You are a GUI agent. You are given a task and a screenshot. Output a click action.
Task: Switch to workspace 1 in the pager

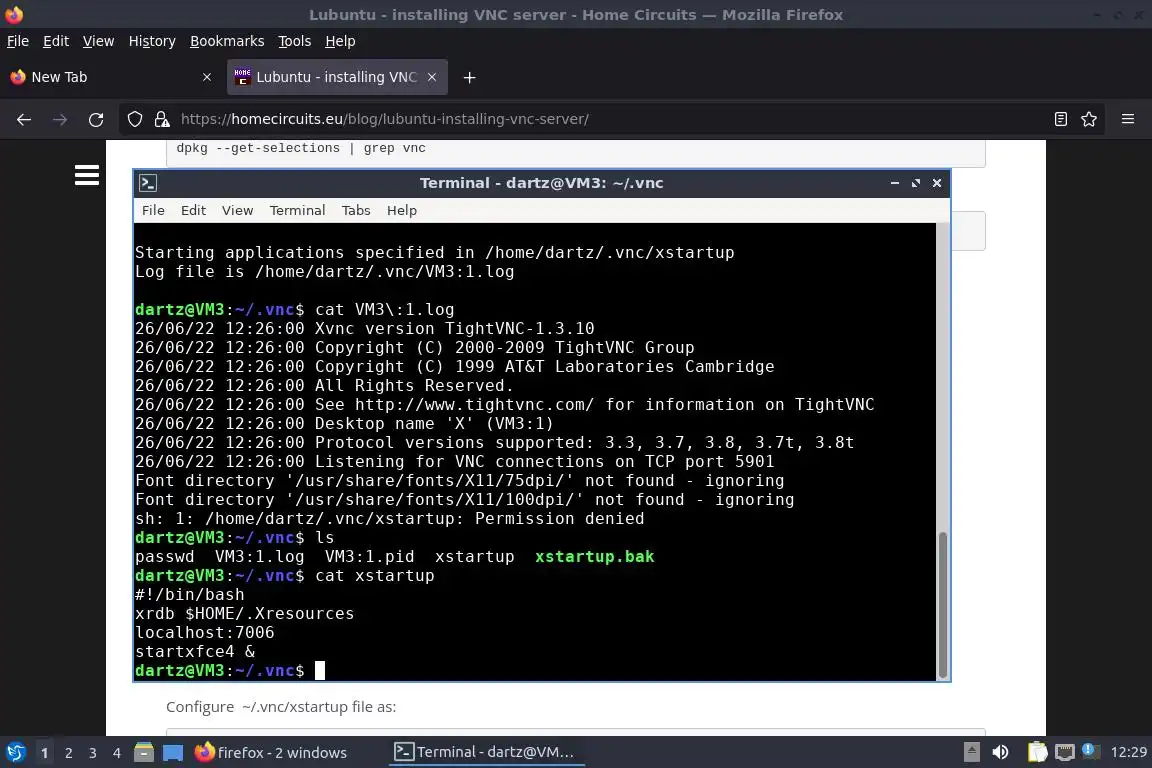(x=45, y=753)
